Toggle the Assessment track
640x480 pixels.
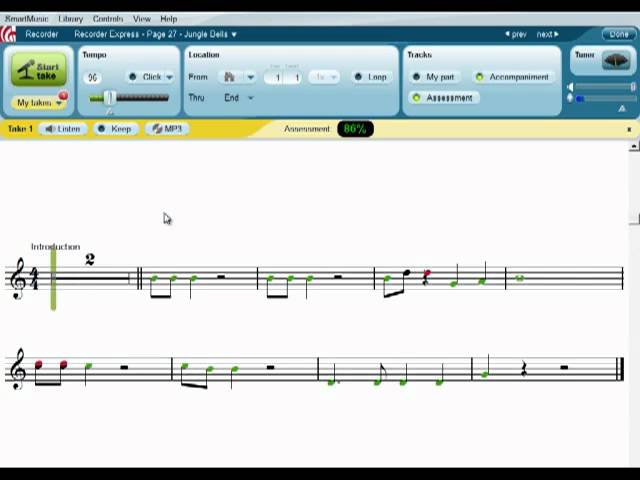click(x=444, y=98)
